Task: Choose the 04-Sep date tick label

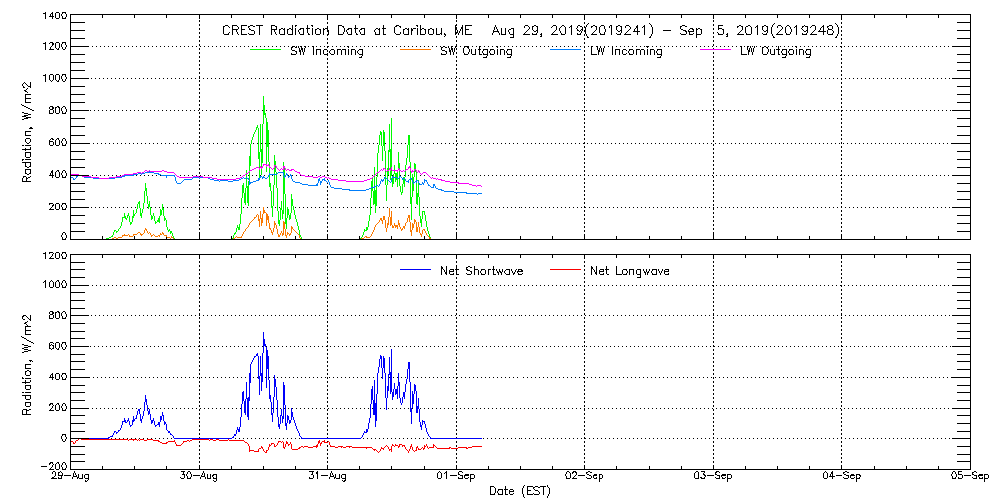Action: click(842, 477)
